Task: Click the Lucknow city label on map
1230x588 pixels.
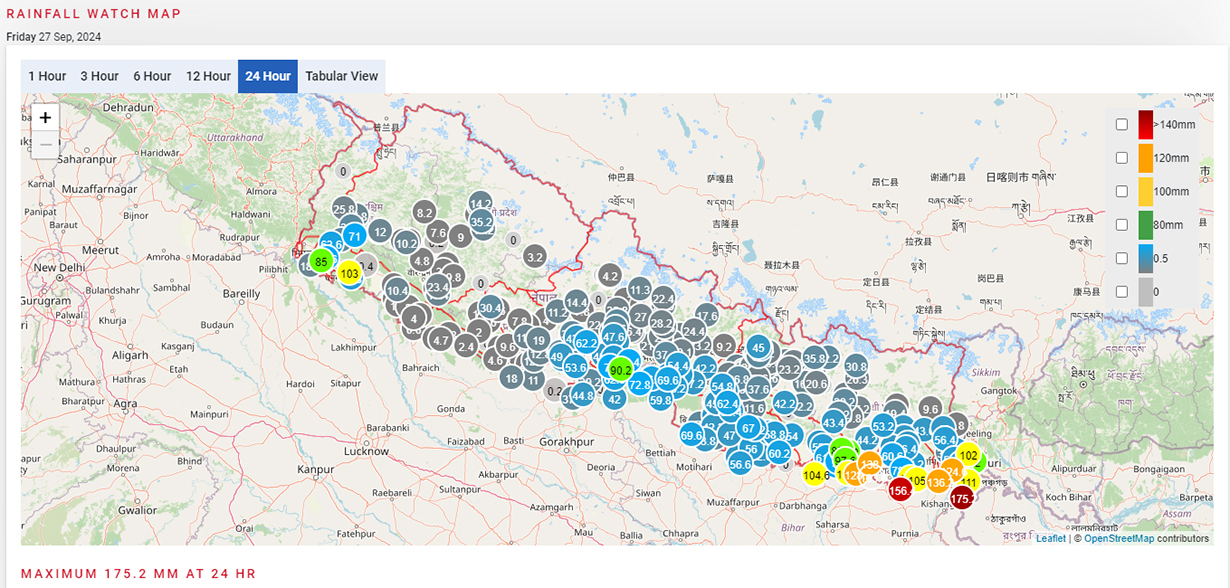Action: tap(365, 452)
